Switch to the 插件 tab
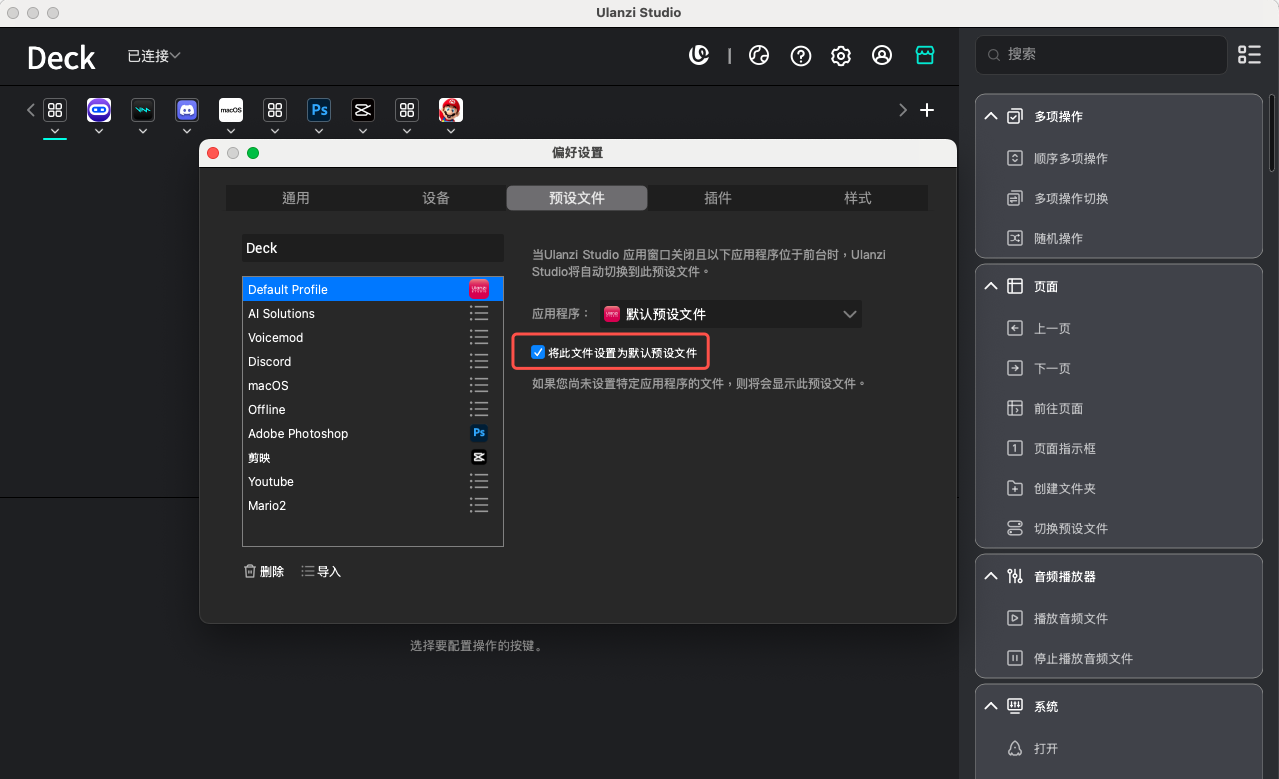 coord(717,198)
